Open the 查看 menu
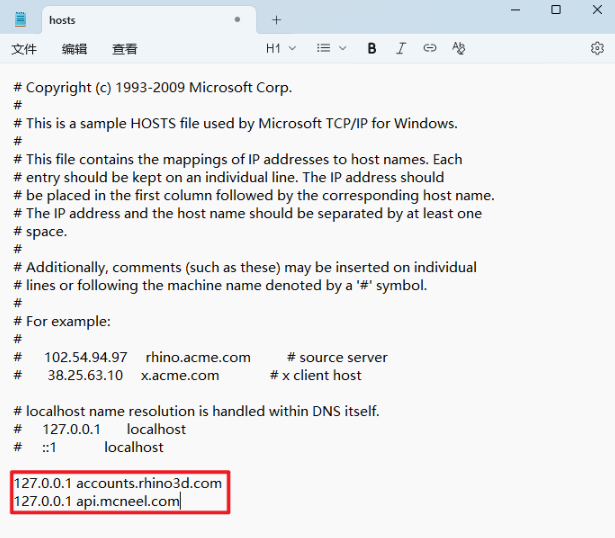Screen dimensions: 615x538 point(125,49)
